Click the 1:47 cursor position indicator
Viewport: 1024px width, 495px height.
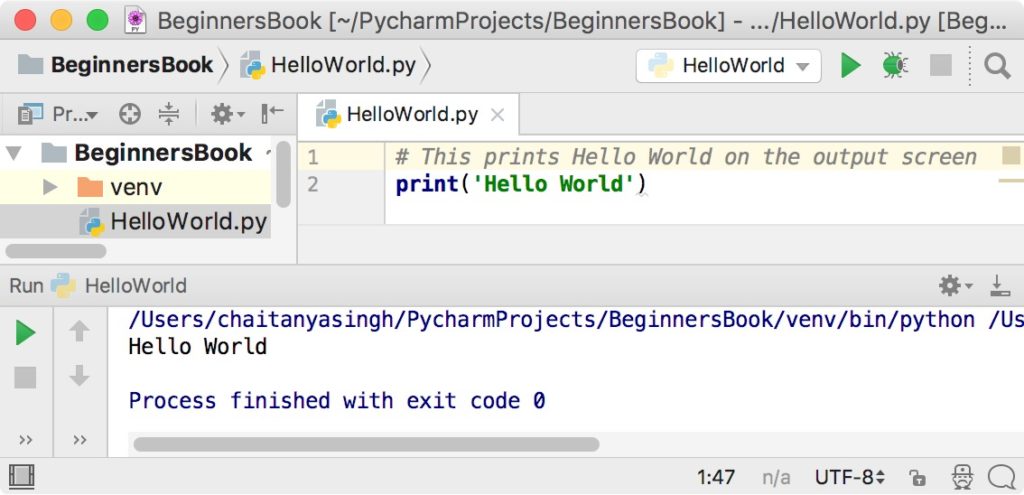point(716,477)
